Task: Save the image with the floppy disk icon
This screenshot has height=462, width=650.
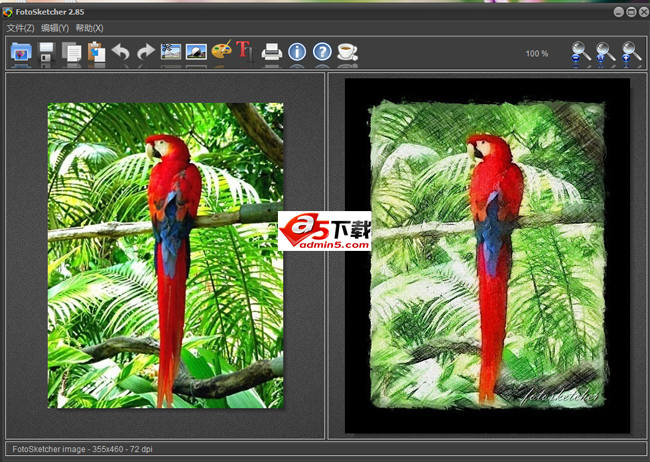Action: point(47,52)
